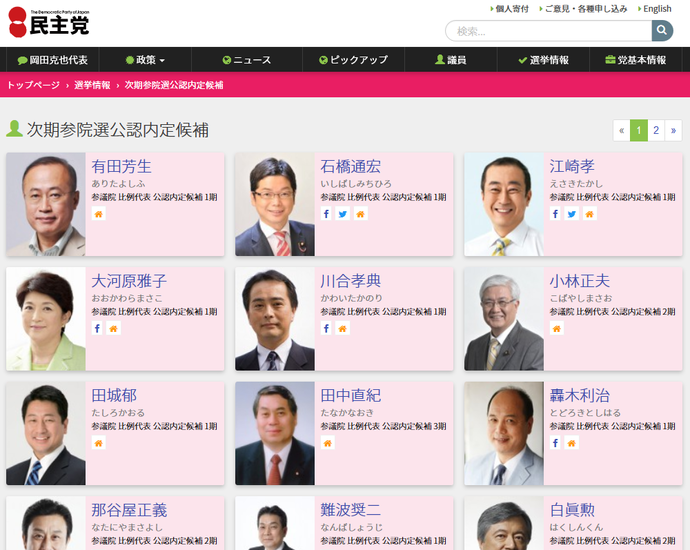Image resolution: width=690 pixels, height=550 pixels.
Task: Open 有田芳生's homepage icon
Action: coord(99,214)
